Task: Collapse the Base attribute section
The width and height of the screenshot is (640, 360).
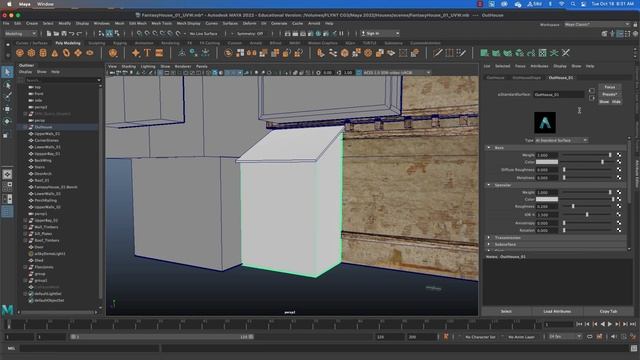Action: coord(489,147)
